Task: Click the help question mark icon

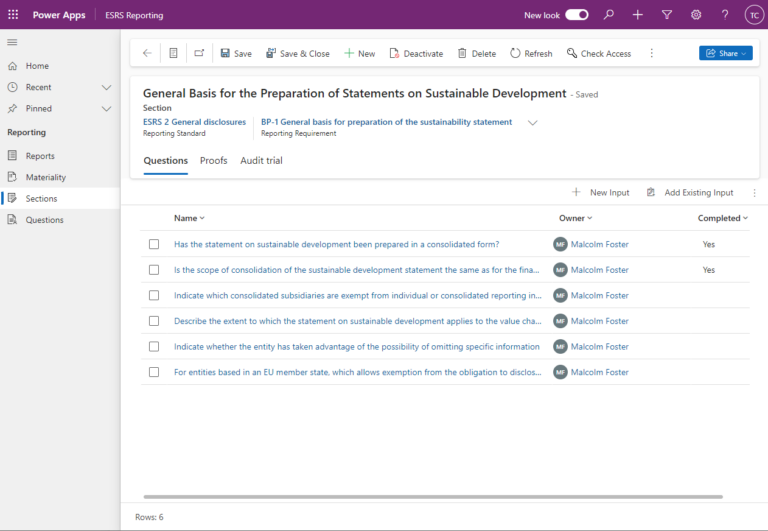Action: (725, 15)
